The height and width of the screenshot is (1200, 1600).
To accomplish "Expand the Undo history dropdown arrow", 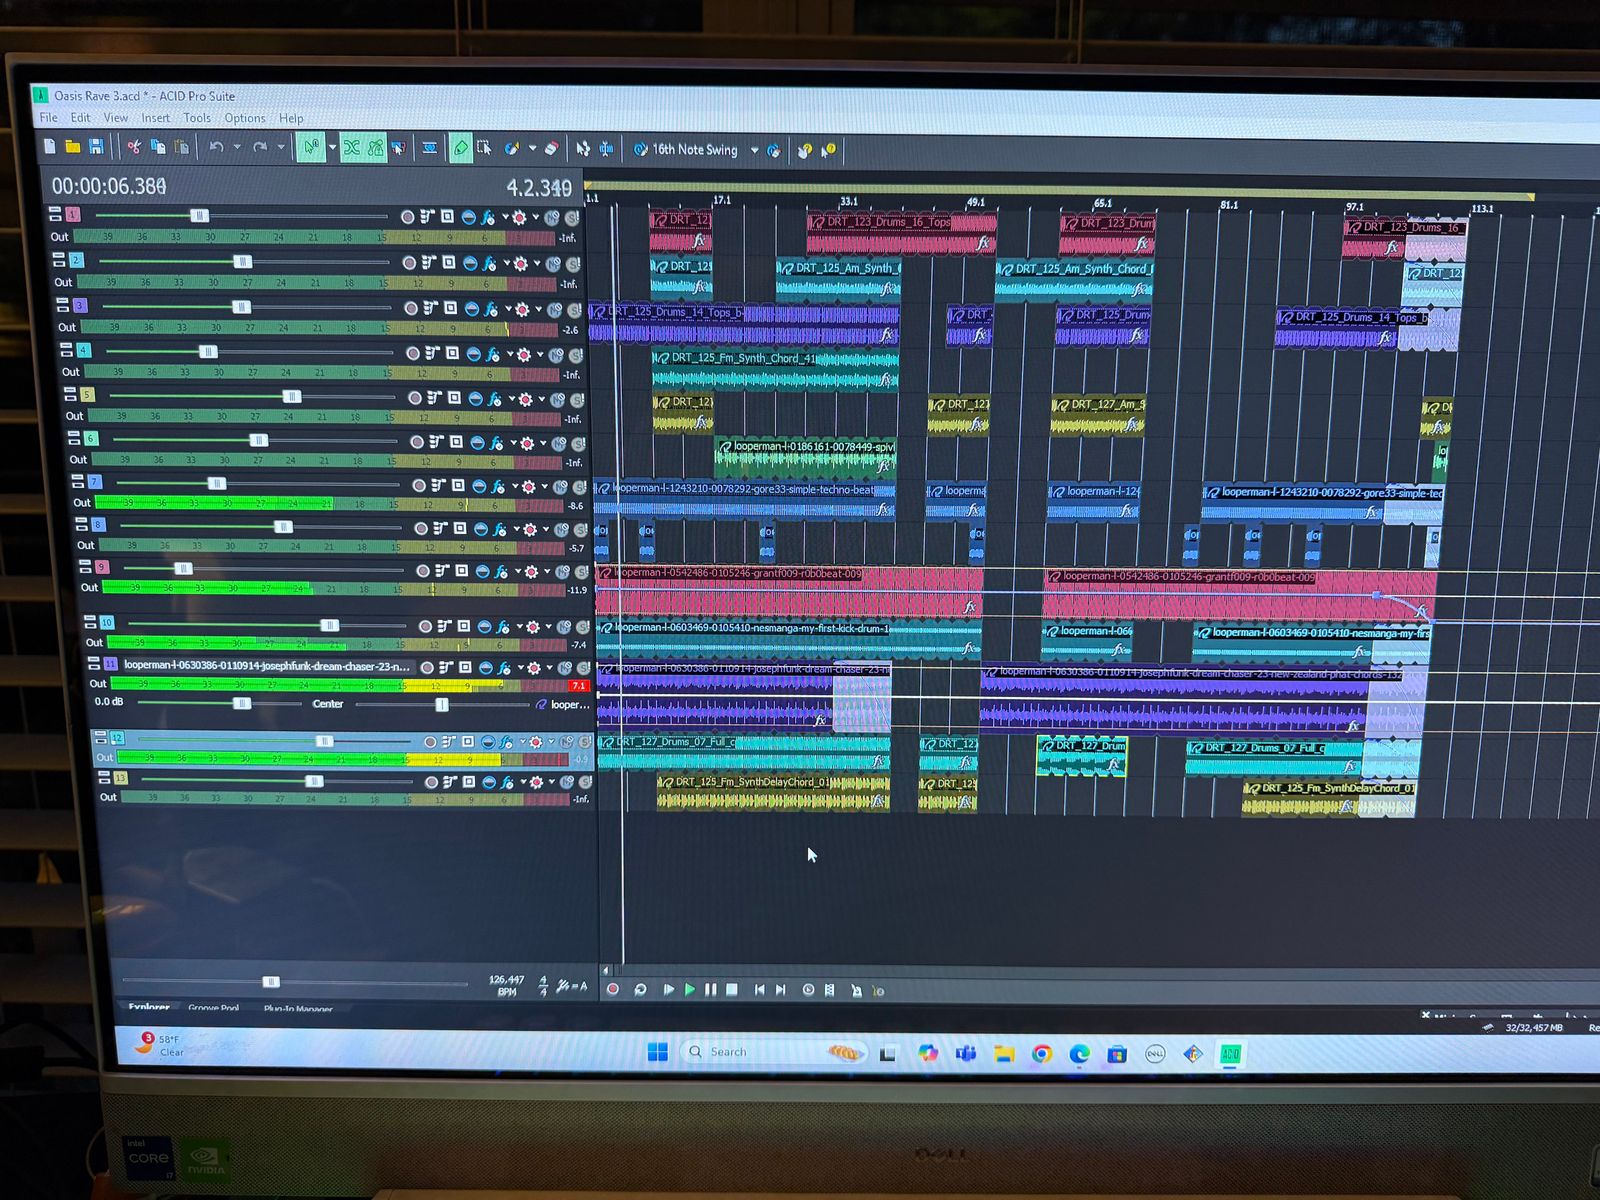I will click(237, 148).
